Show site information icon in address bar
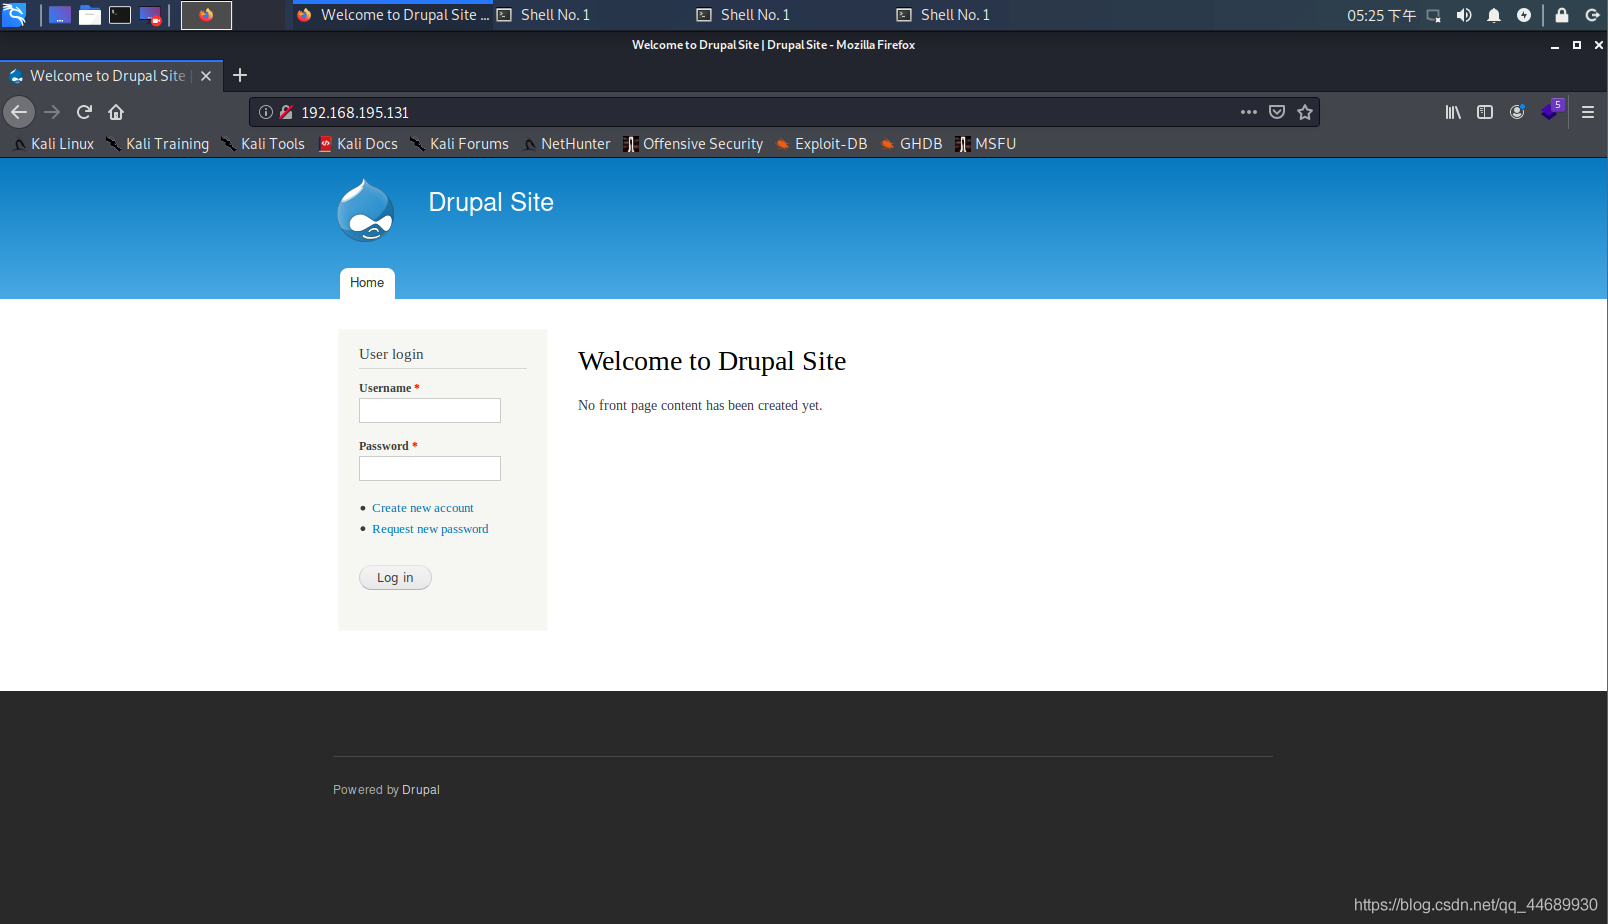 pos(266,112)
